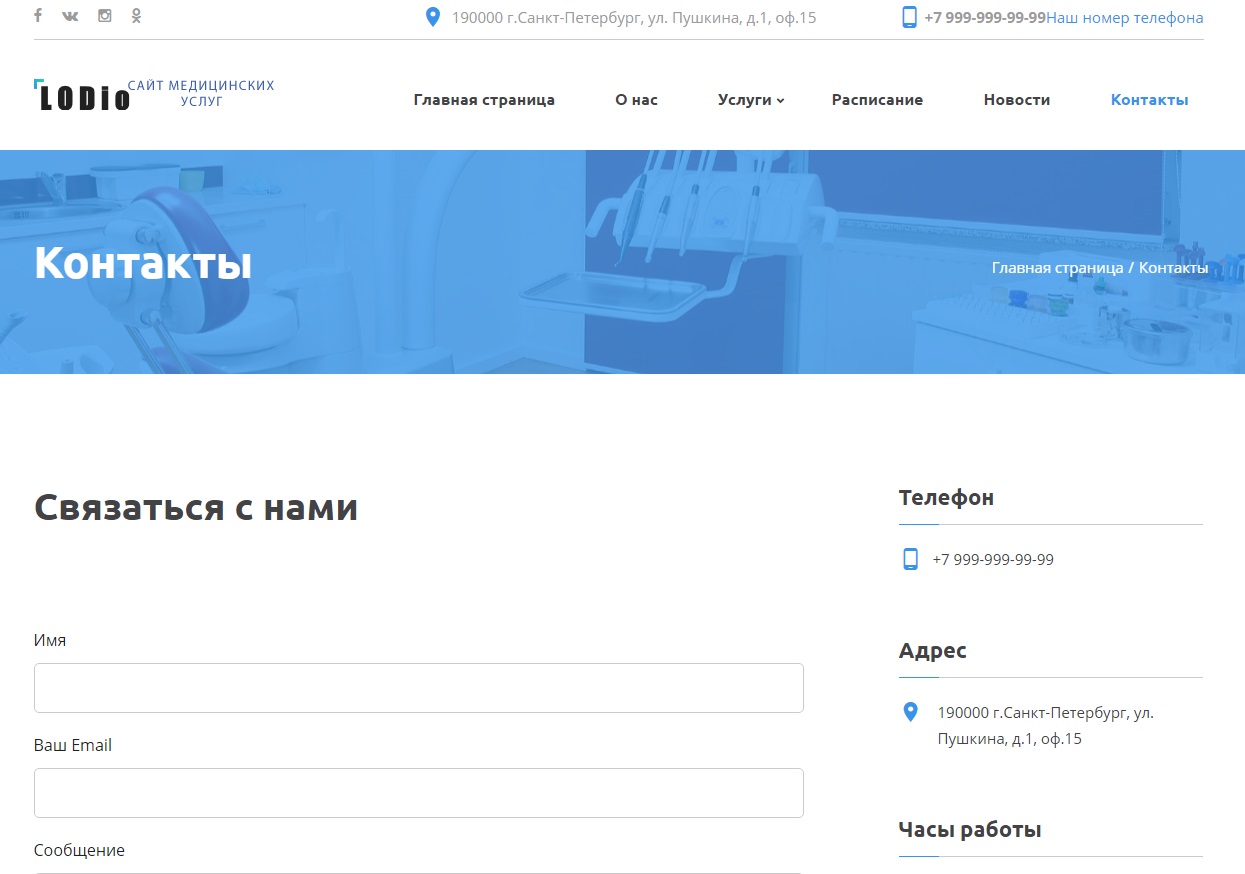1245x874 pixels.
Task: Open the Odnoklassniki social icon
Action: pos(136,16)
